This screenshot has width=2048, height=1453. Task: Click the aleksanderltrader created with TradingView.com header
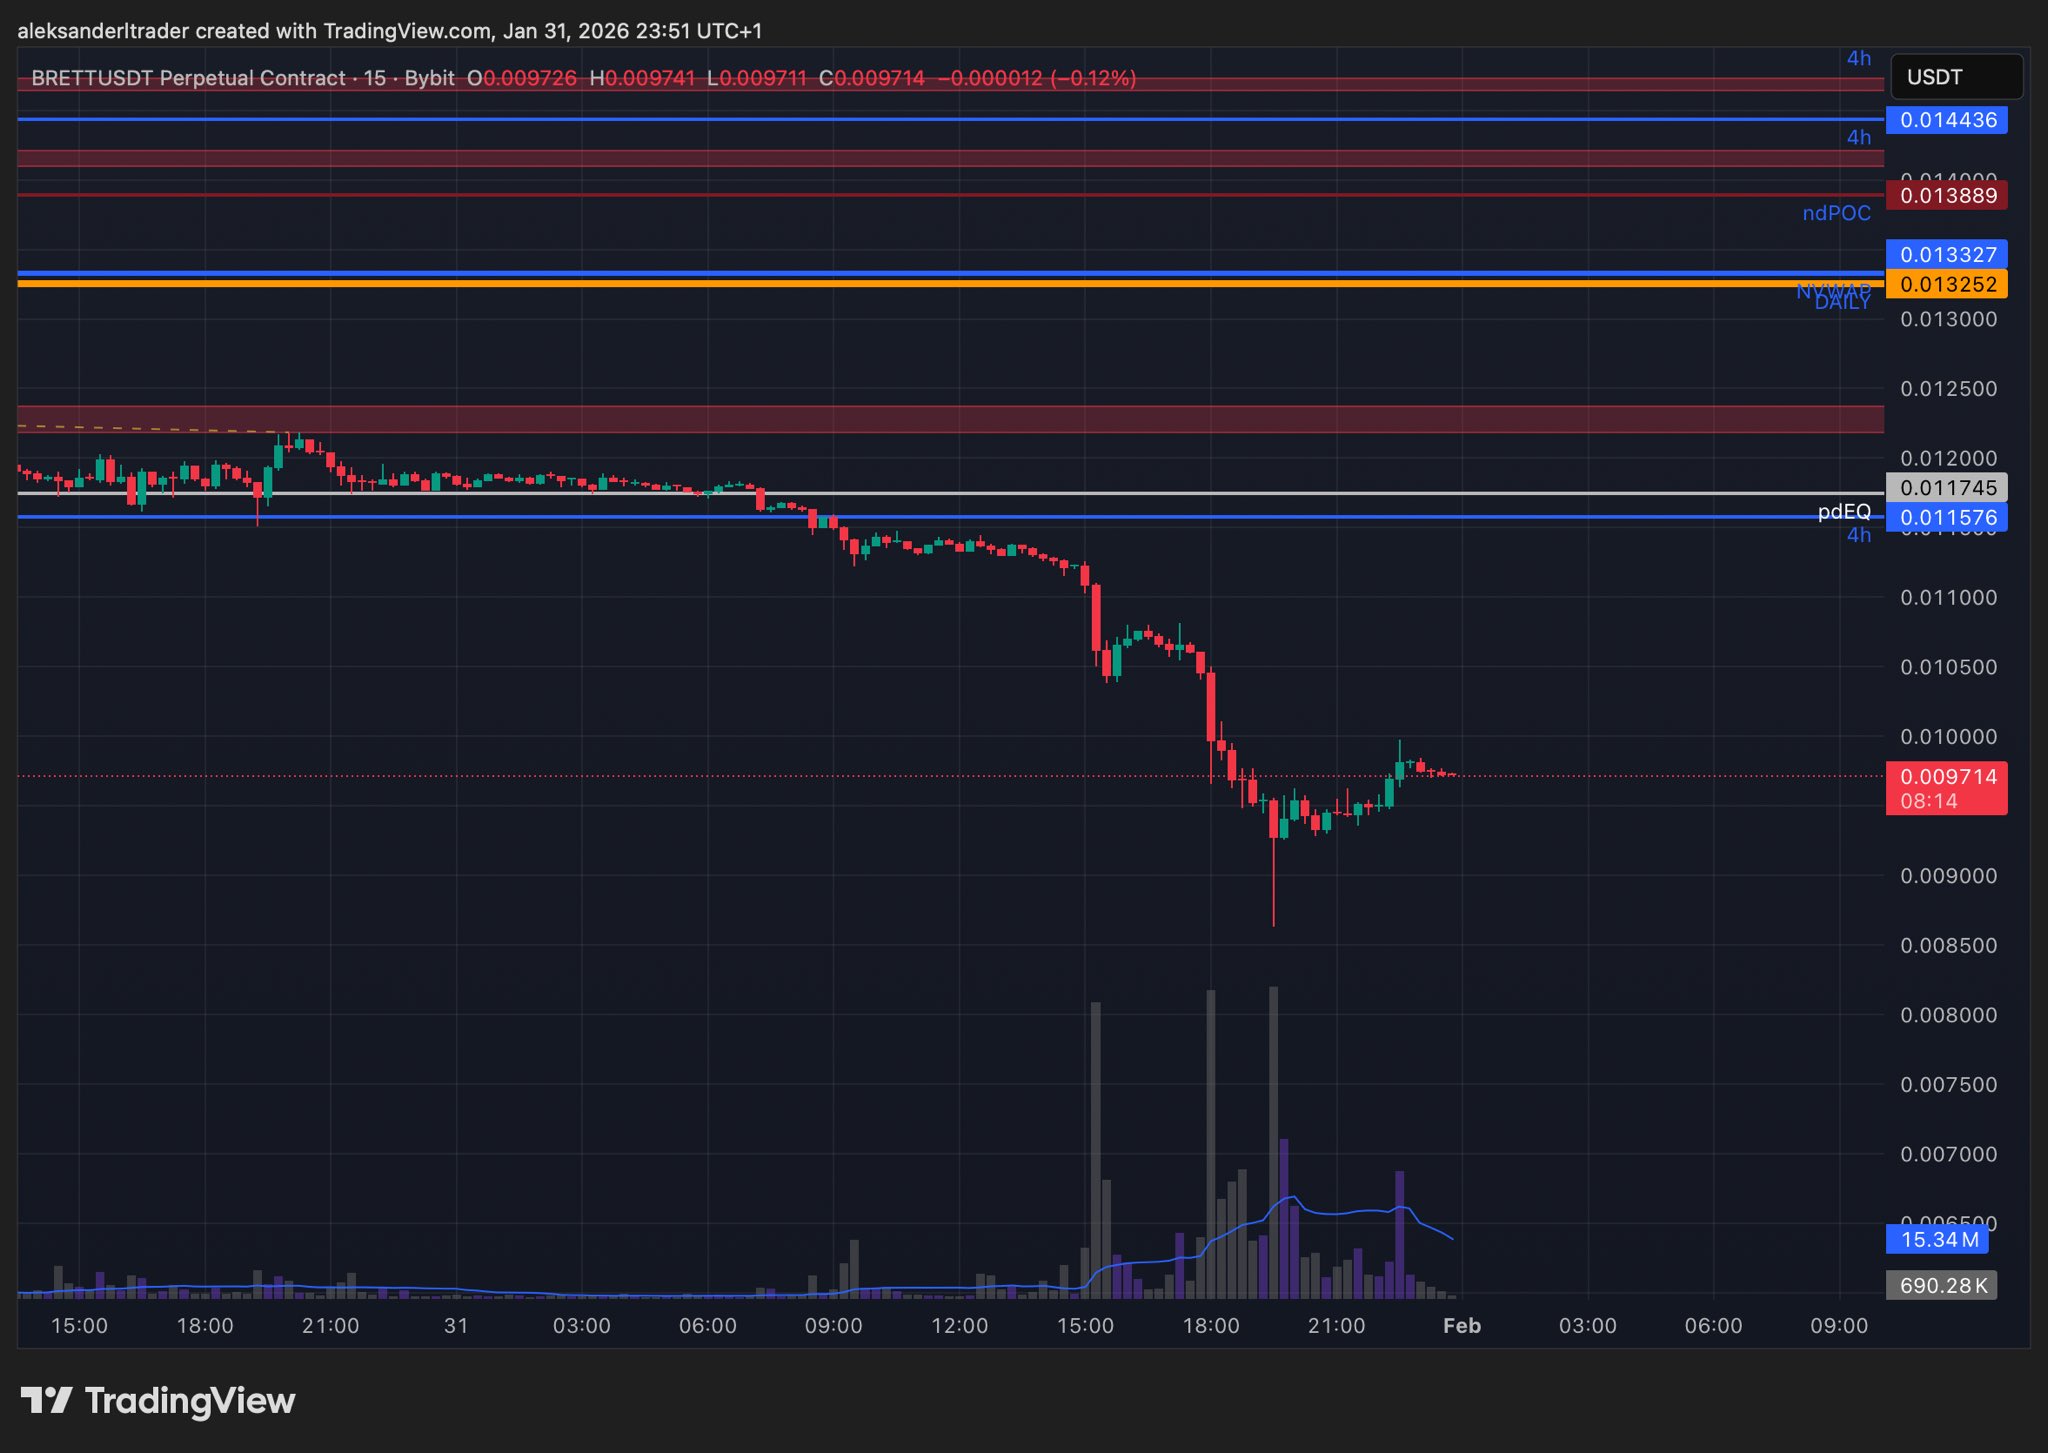point(389,31)
